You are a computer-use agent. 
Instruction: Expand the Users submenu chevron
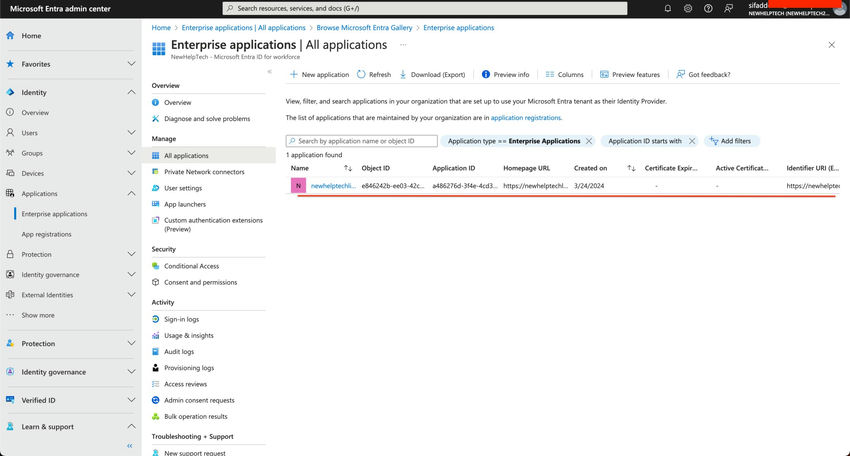(131, 132)
